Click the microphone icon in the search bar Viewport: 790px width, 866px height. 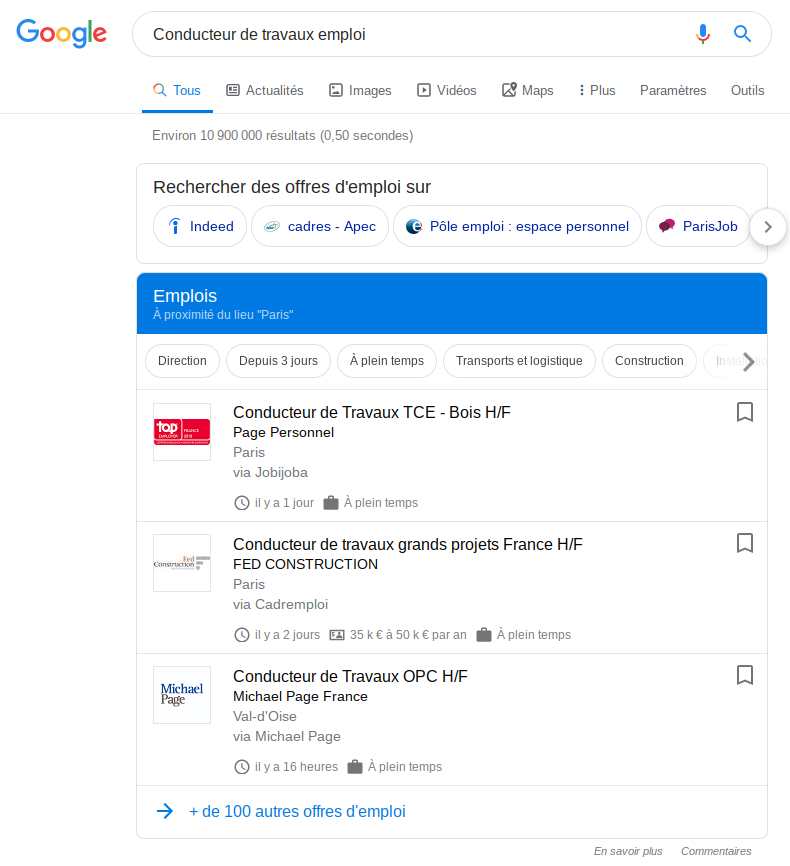pyautogui.click(x=703, y=33)
